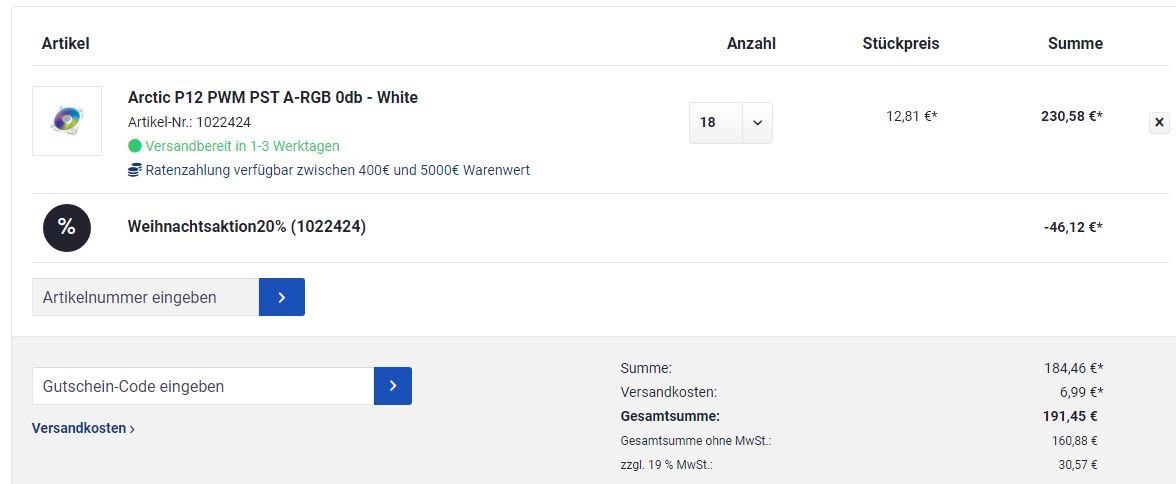Screen dimensions: 1176x484
Task: Remove the Arctic P12 item with the X
Action: click(x=1159, y=122)
